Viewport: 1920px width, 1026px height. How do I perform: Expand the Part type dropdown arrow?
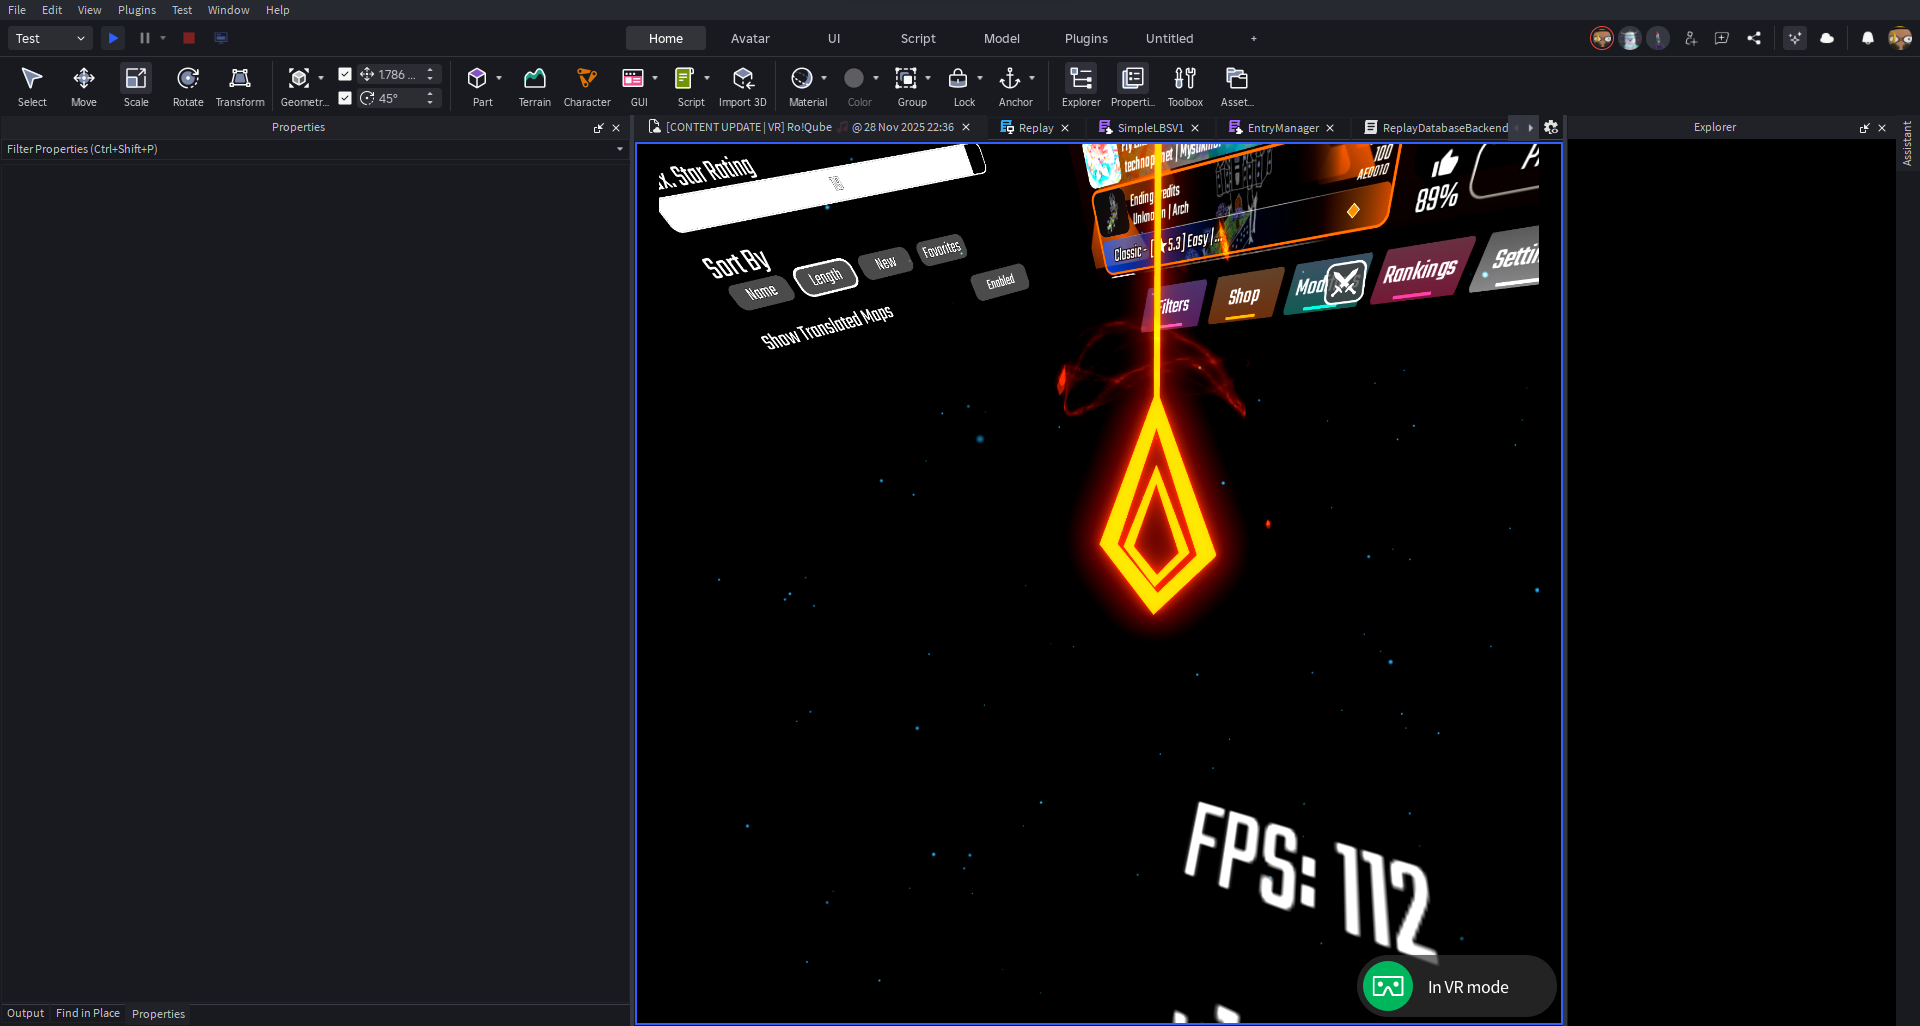tap(499, 78)
